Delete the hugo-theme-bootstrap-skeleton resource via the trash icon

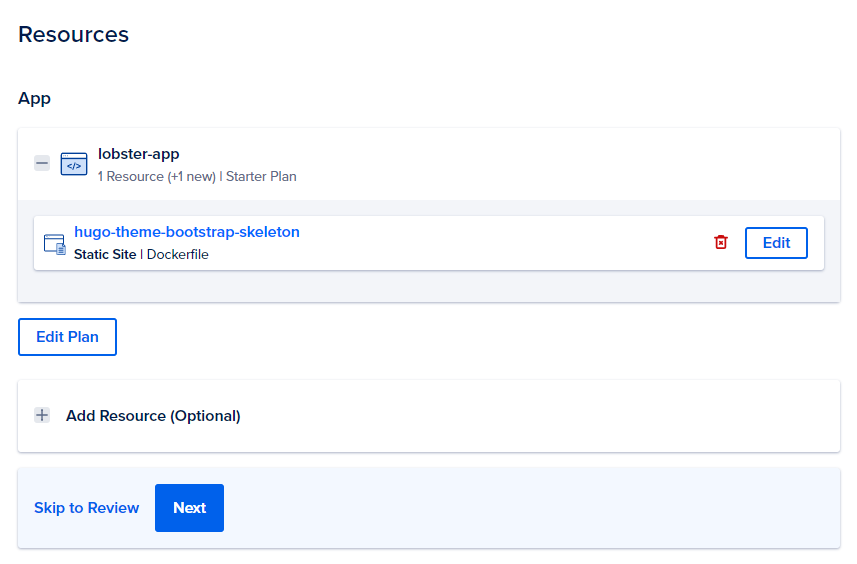[x=720, y=243]
